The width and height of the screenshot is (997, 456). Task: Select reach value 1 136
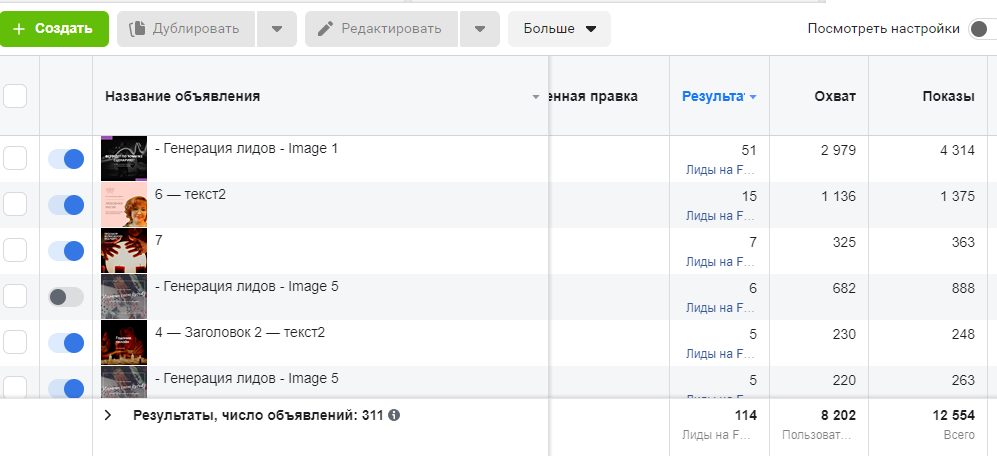(x=837, y=197)
